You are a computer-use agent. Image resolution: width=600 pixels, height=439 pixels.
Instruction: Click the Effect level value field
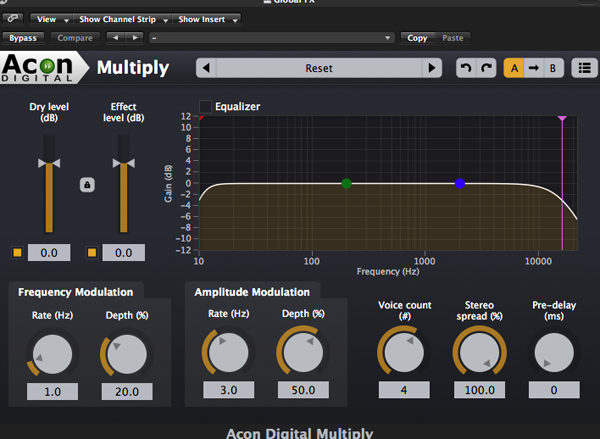point(124,253)
